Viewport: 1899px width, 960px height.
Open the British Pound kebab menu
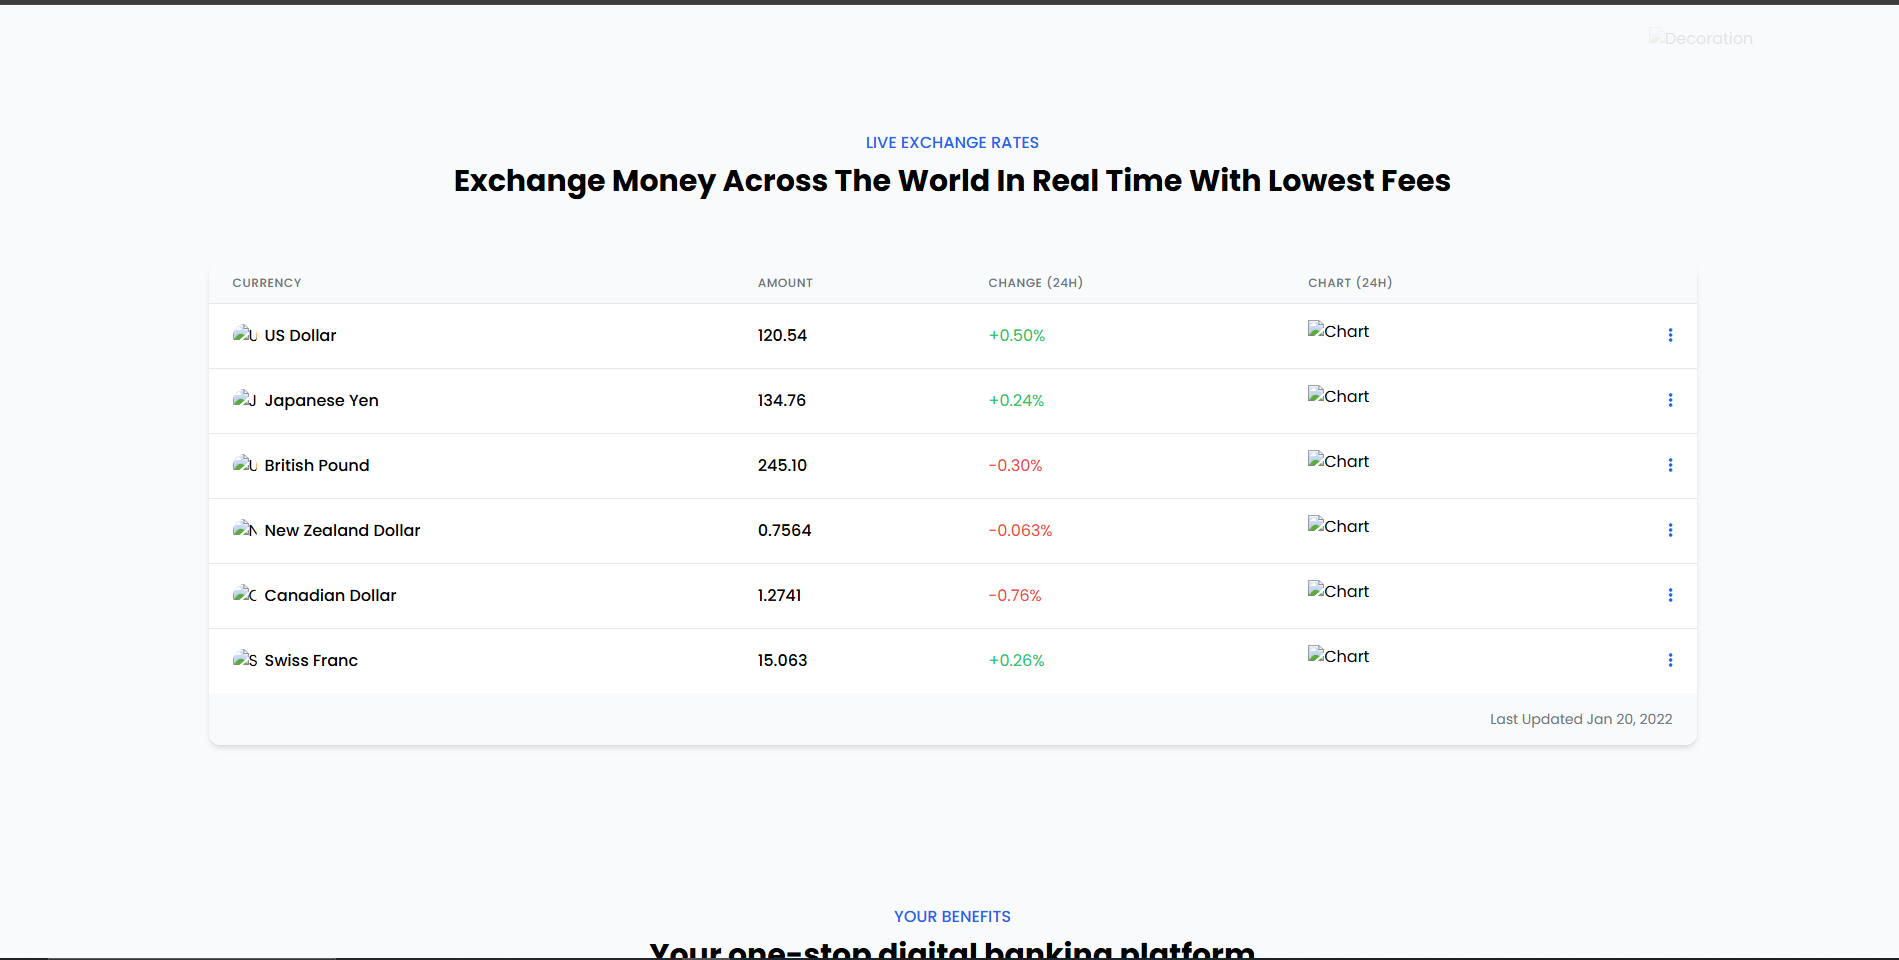point(1669,465)
